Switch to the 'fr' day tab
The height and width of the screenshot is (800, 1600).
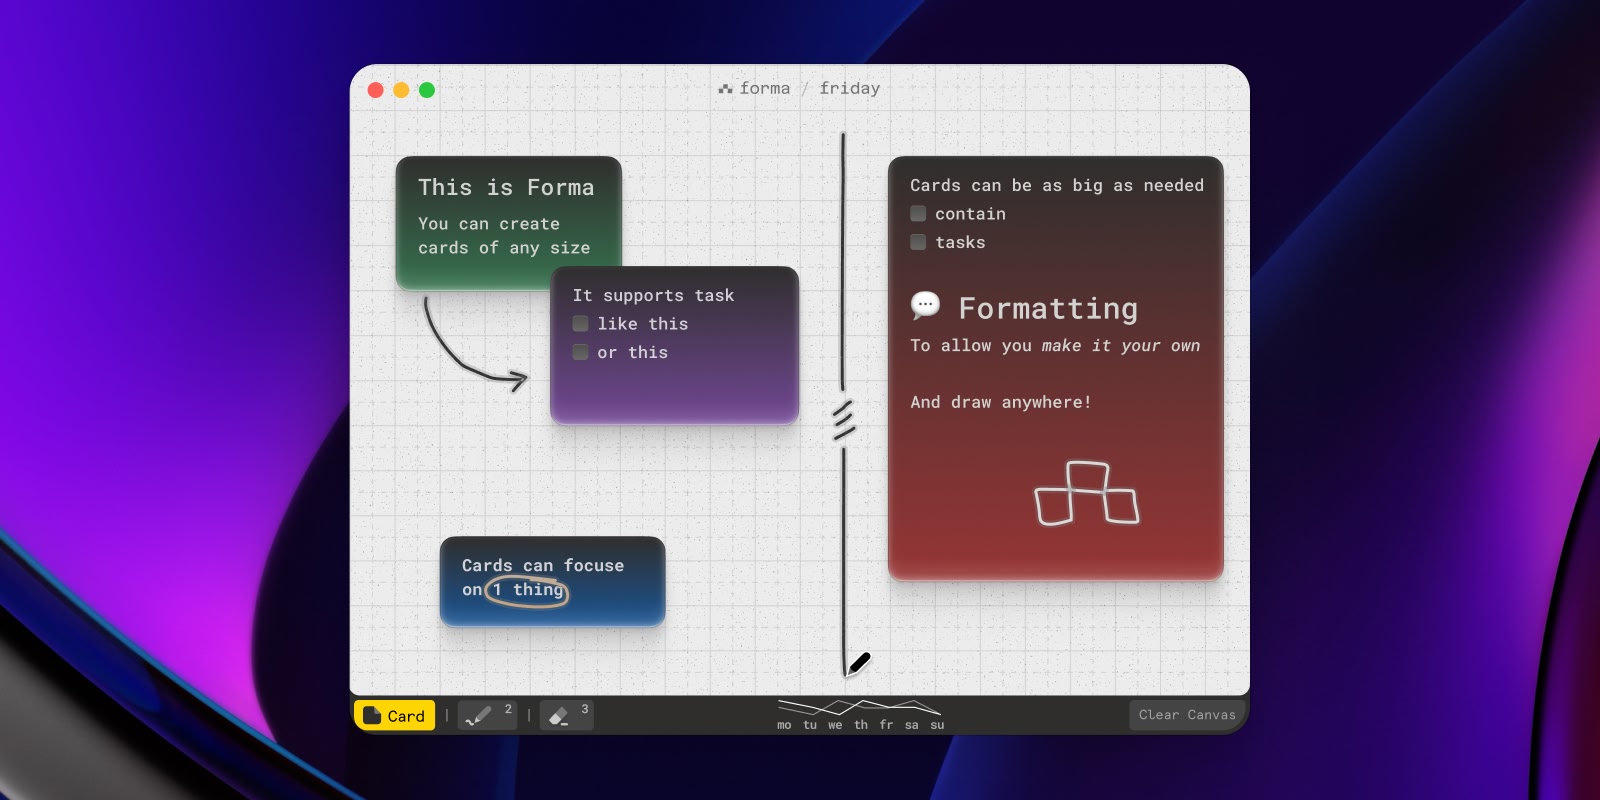[886, 725]
